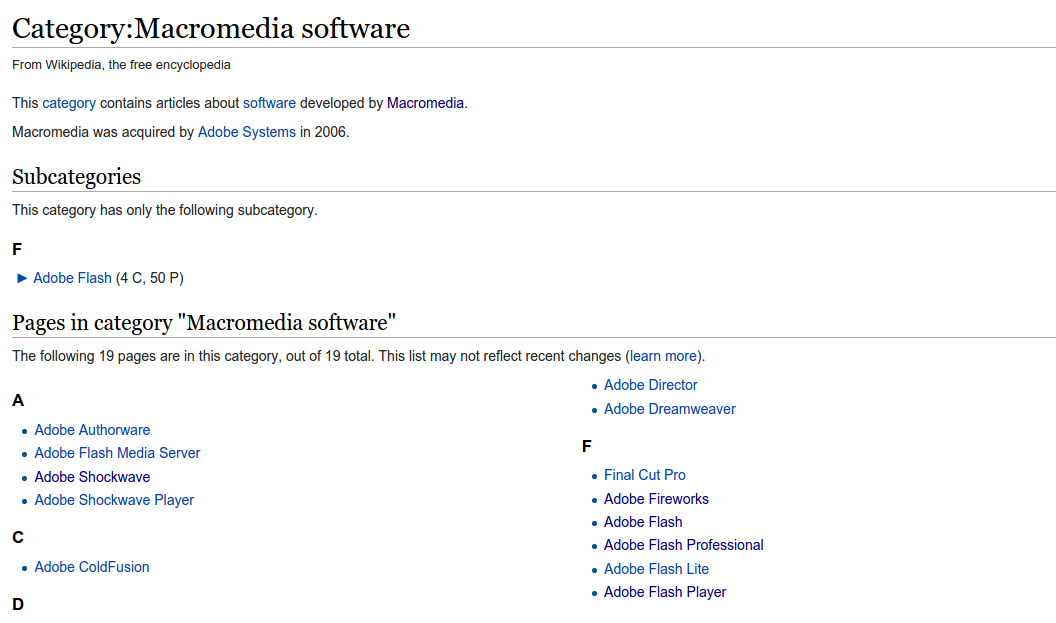Open Adobe ColdFusion page
1056x623 pixels.
[x=92, y=567]
